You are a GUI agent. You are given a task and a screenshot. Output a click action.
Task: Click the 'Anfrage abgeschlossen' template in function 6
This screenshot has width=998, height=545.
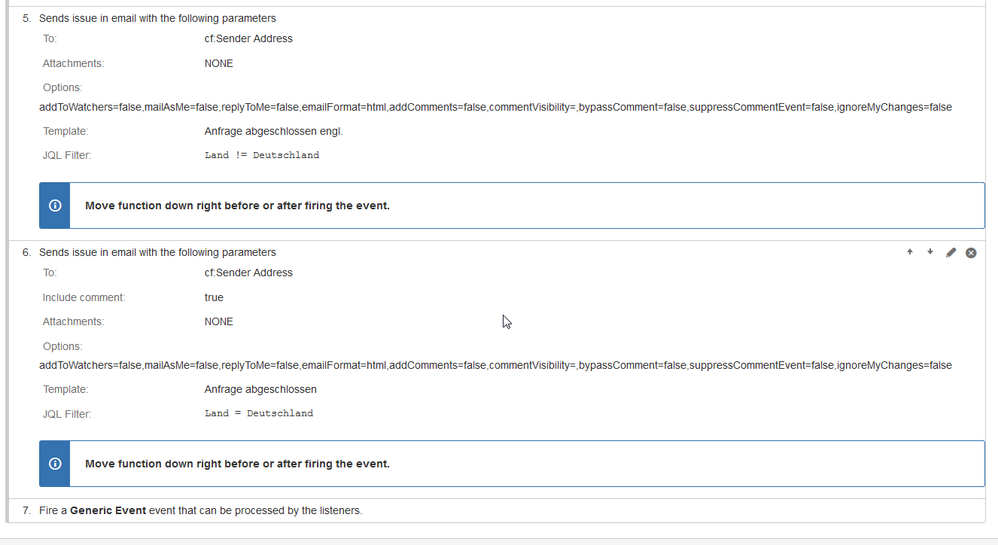tap(260, 389)
